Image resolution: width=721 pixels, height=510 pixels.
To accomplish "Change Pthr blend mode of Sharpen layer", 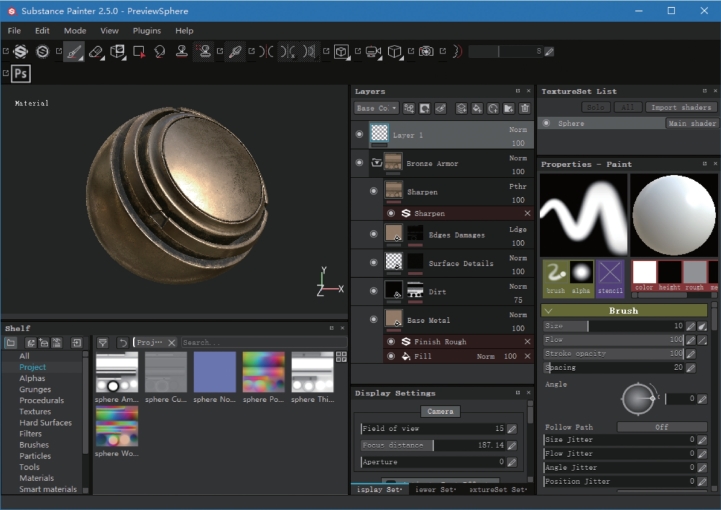I will [x=518, y=187].
